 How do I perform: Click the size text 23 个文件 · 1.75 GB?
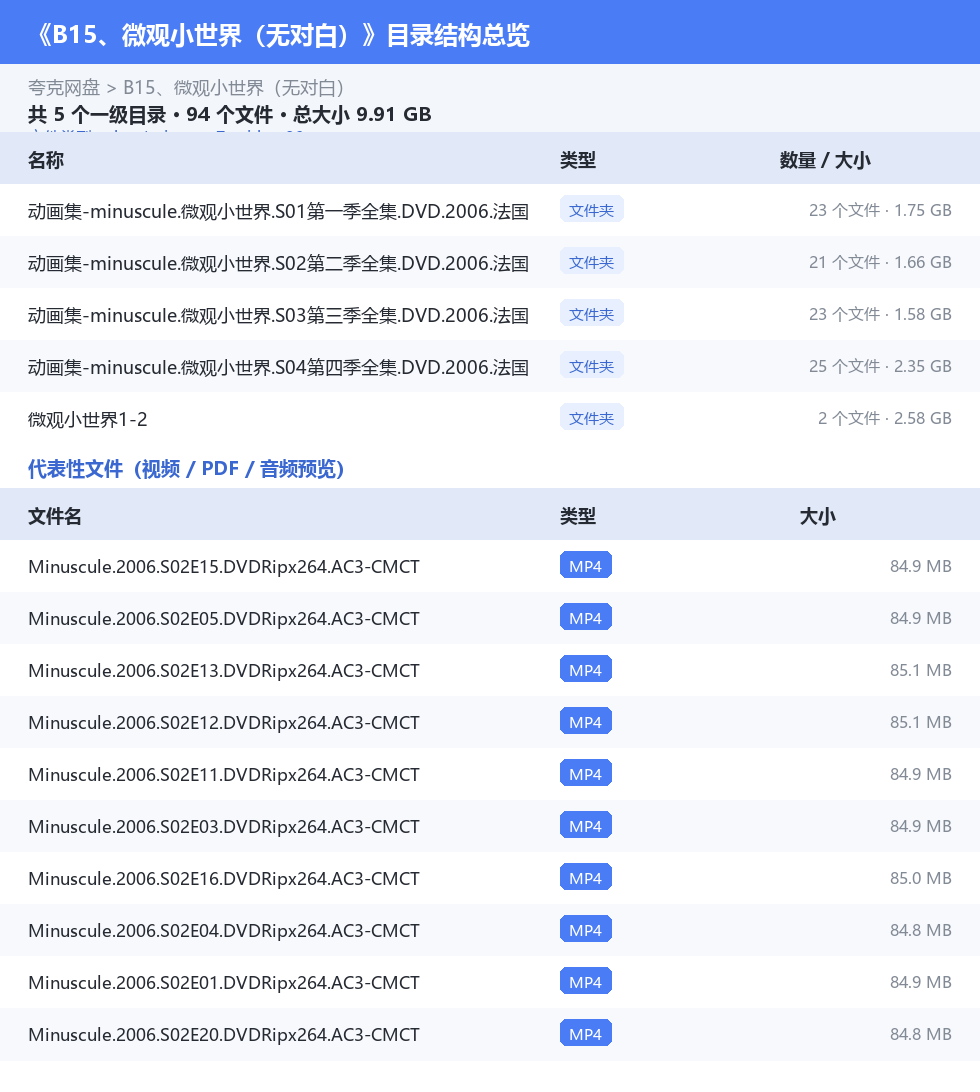(x=880, y=210)
